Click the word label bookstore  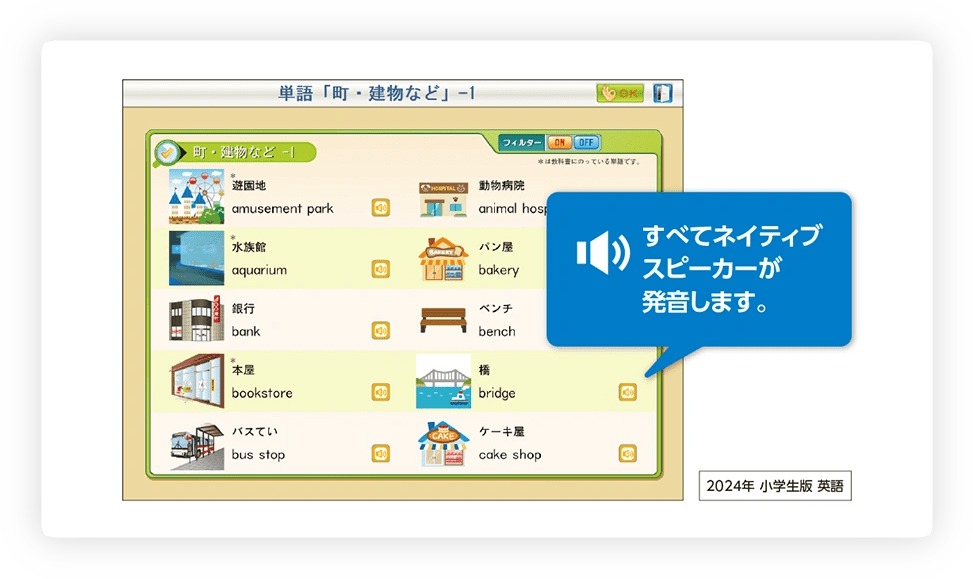(262, 393)
